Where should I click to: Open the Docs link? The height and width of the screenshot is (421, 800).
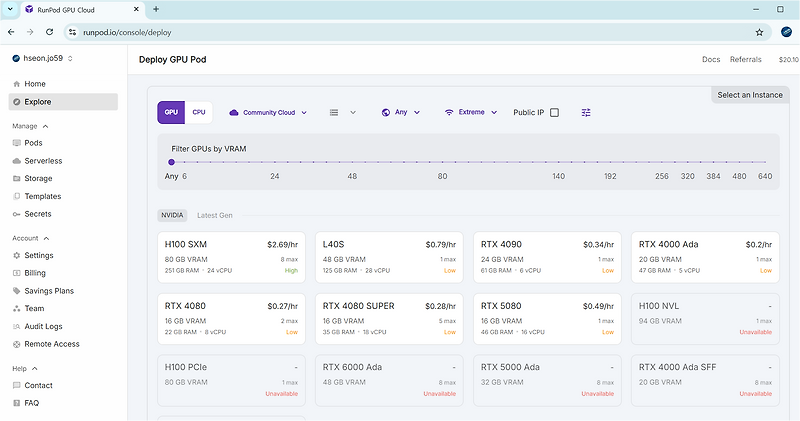(x=711, y=59)
